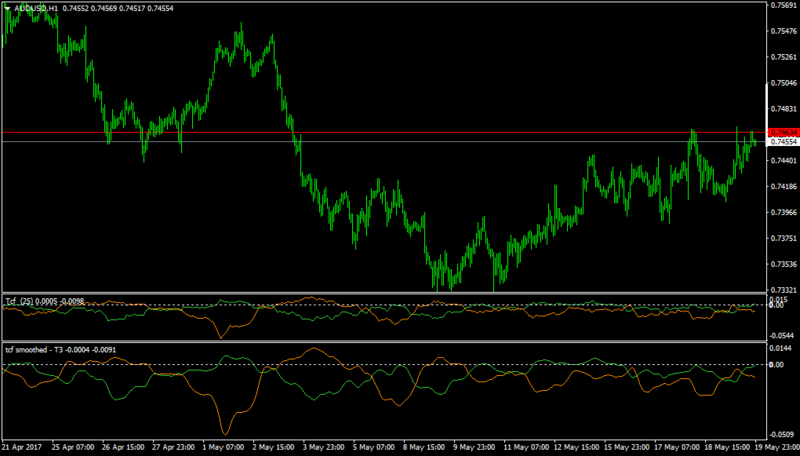Viewport: 800px width, 456px height.
Task: Click the OHLC values 0.74552 0.74569 0.74517 0.74554
Action: click(118, 9)
